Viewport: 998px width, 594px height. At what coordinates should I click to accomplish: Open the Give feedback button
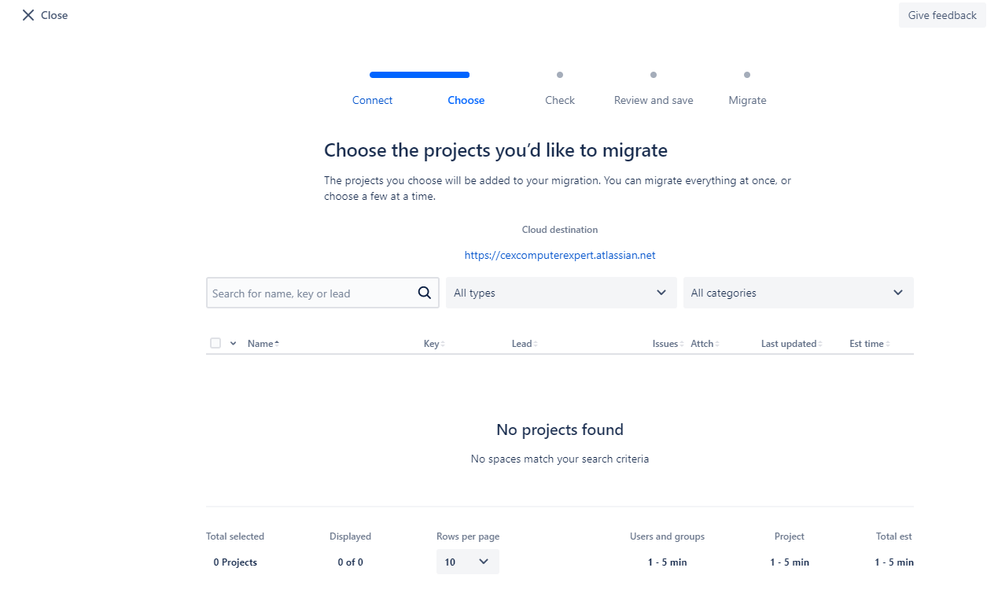[x=942, y=15]
